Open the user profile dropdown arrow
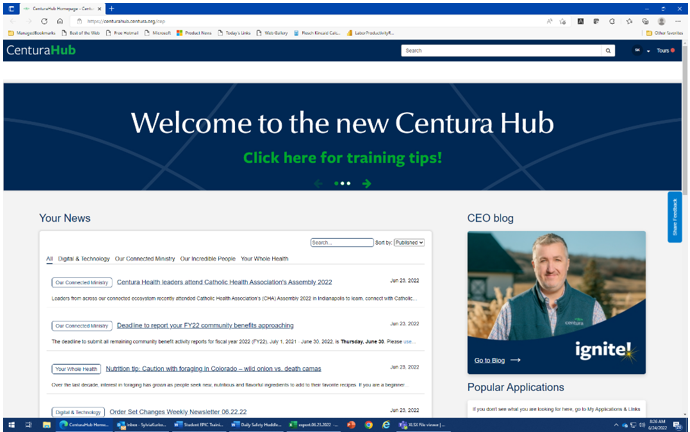This screenshot has width=690, height=432. [648, 51]
